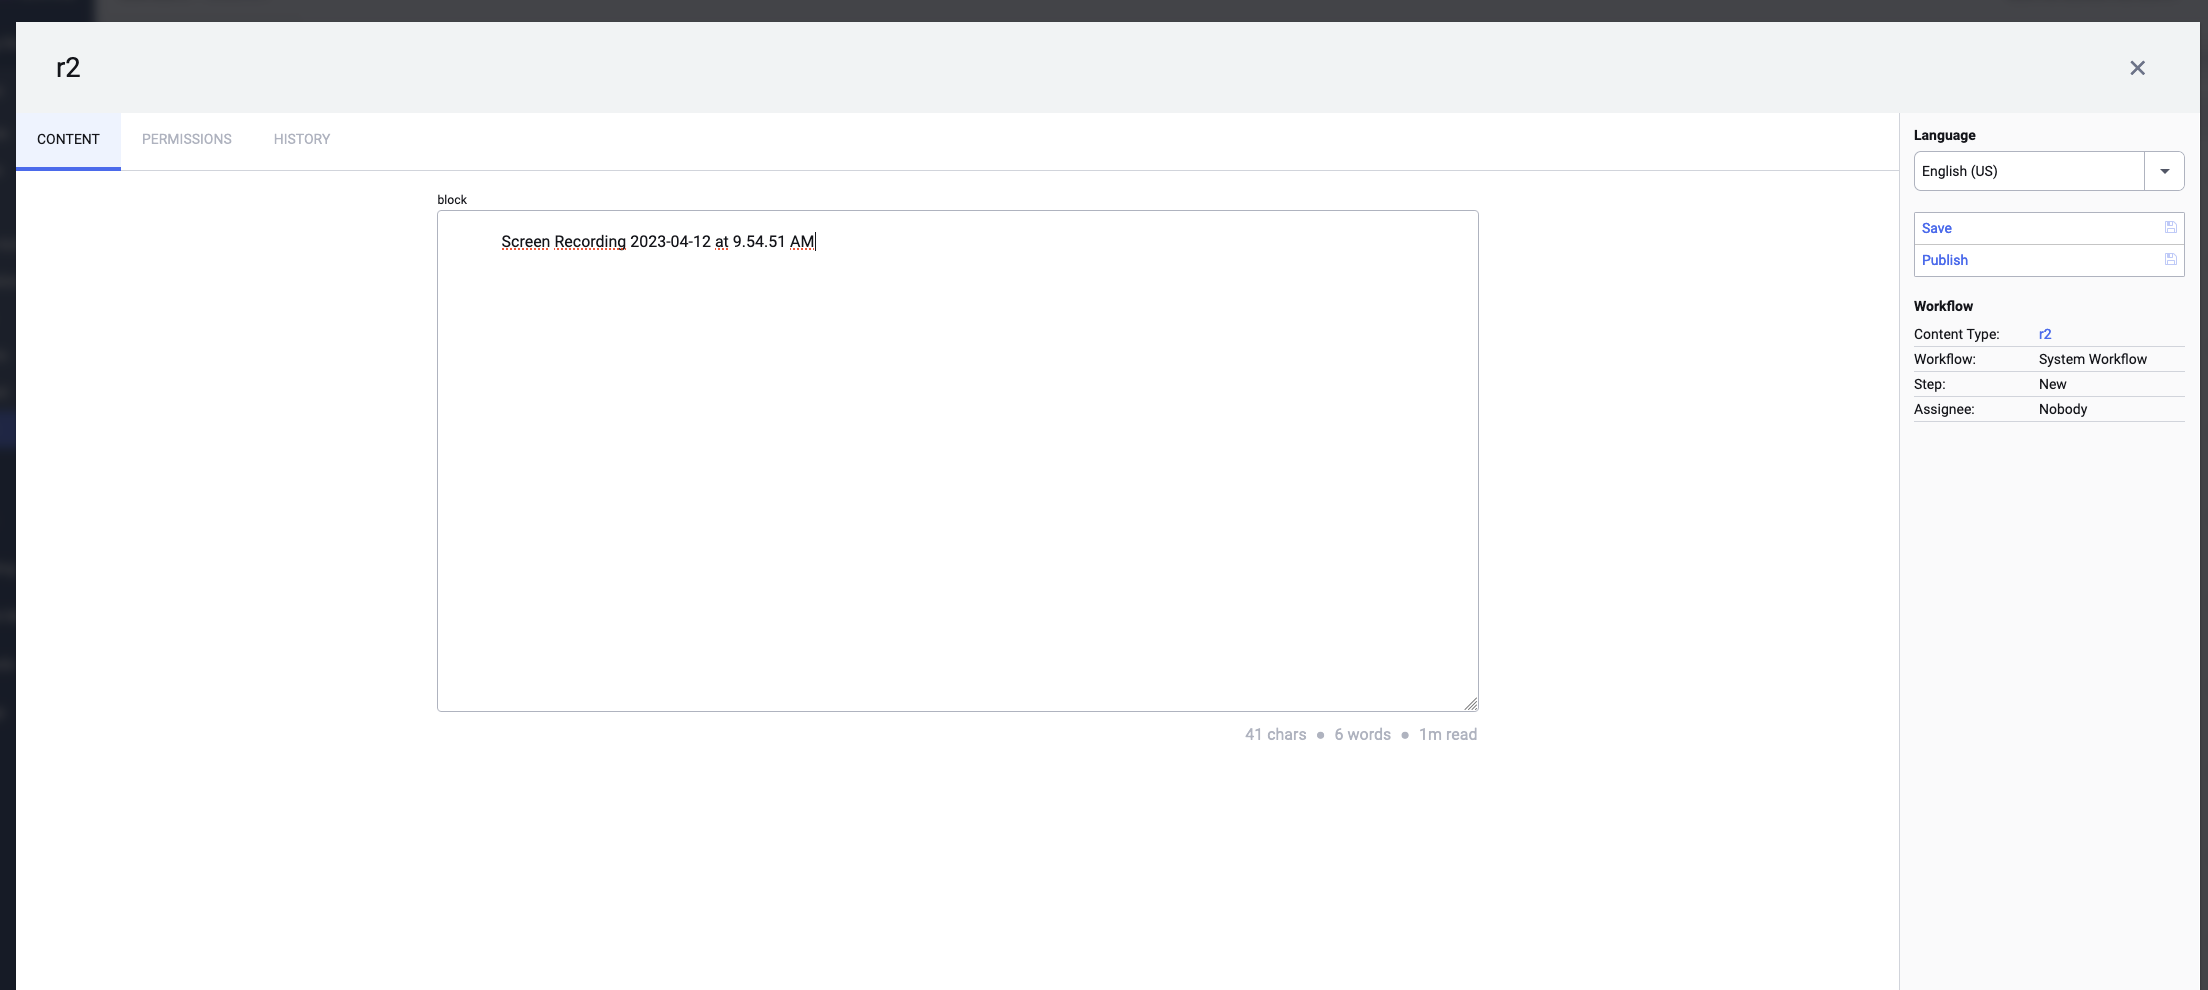Image resolution: width=2208 pixels, height=990 pixels.
Task: Open the r2 content type link
Action: point(2045,334)
